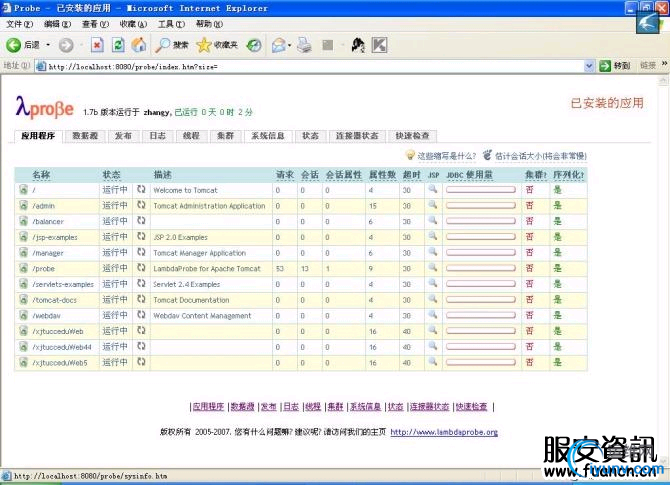Click JDBC usage bar for /webdav row
Viewport: 670px width, 485px height.
(481, 315)
